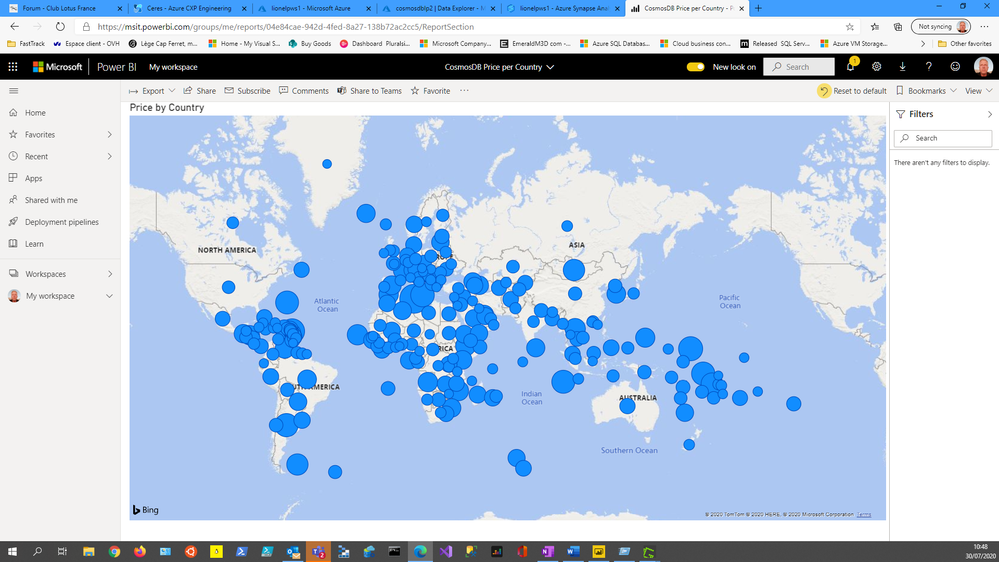Open Deployment pipelines
The image size is (999, 562).
tap(60, 222)
